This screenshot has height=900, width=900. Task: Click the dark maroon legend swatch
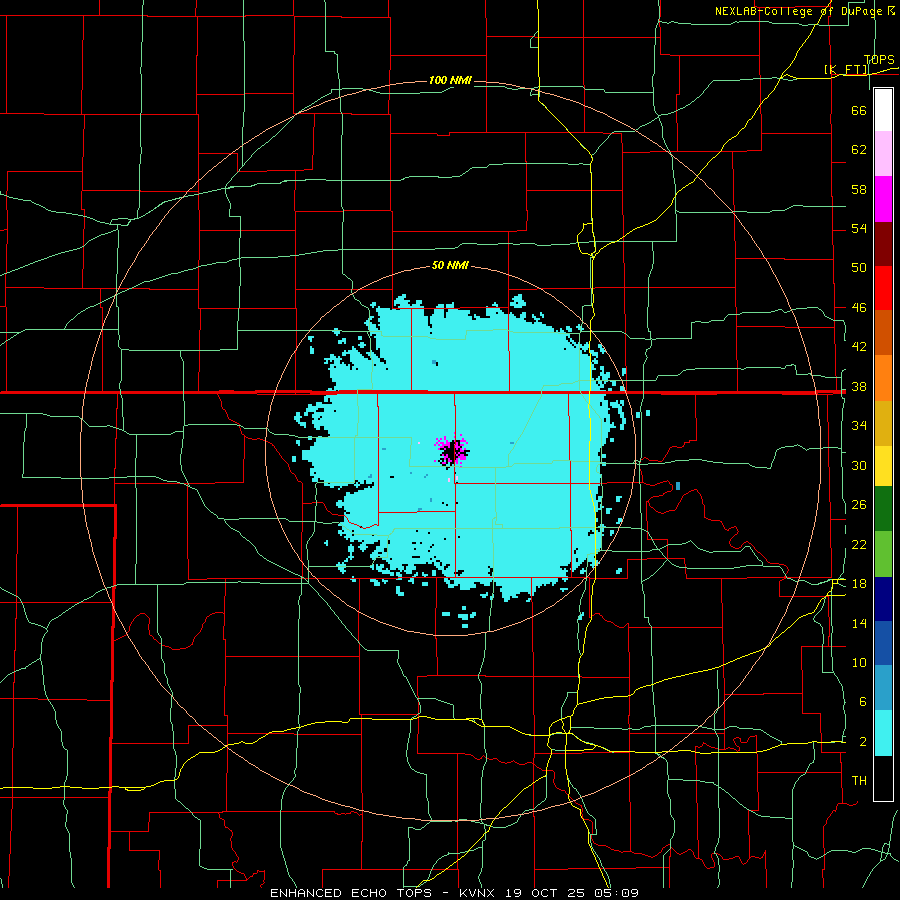tap(883, 243)
